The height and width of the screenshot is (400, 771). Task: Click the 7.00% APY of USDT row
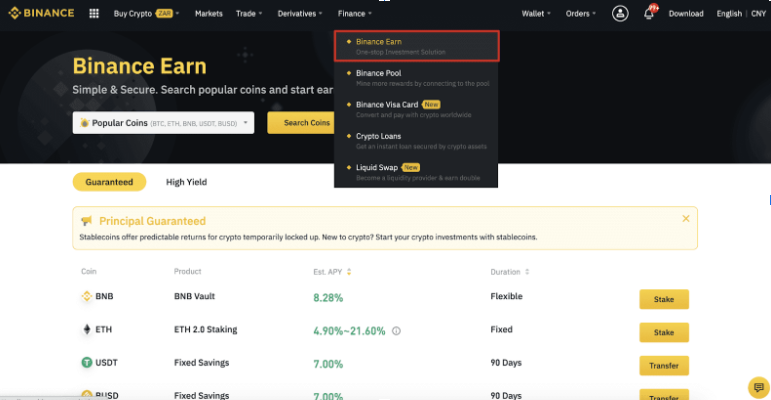pyautogui.click(x=328, y=364)
